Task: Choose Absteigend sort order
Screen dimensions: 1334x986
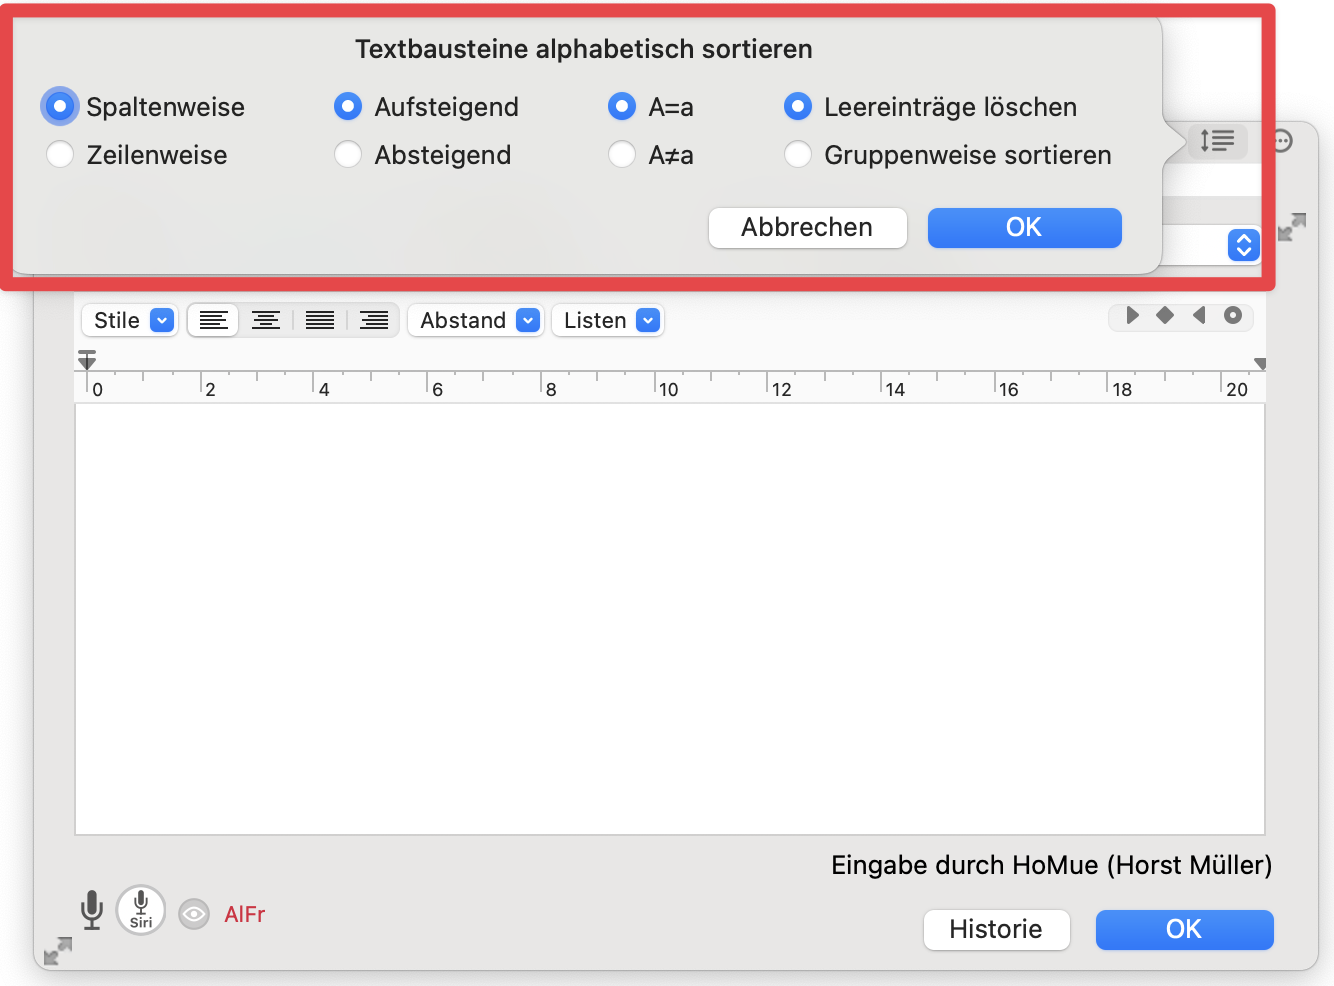Action: [348, 154]
